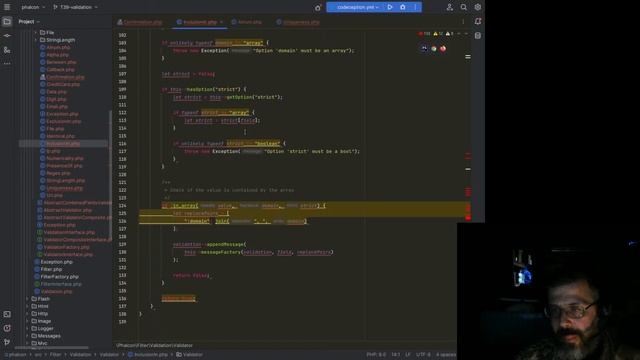This screenshot has height=360, width=640.
Task: Expand the Image folder
Action: 27,321
